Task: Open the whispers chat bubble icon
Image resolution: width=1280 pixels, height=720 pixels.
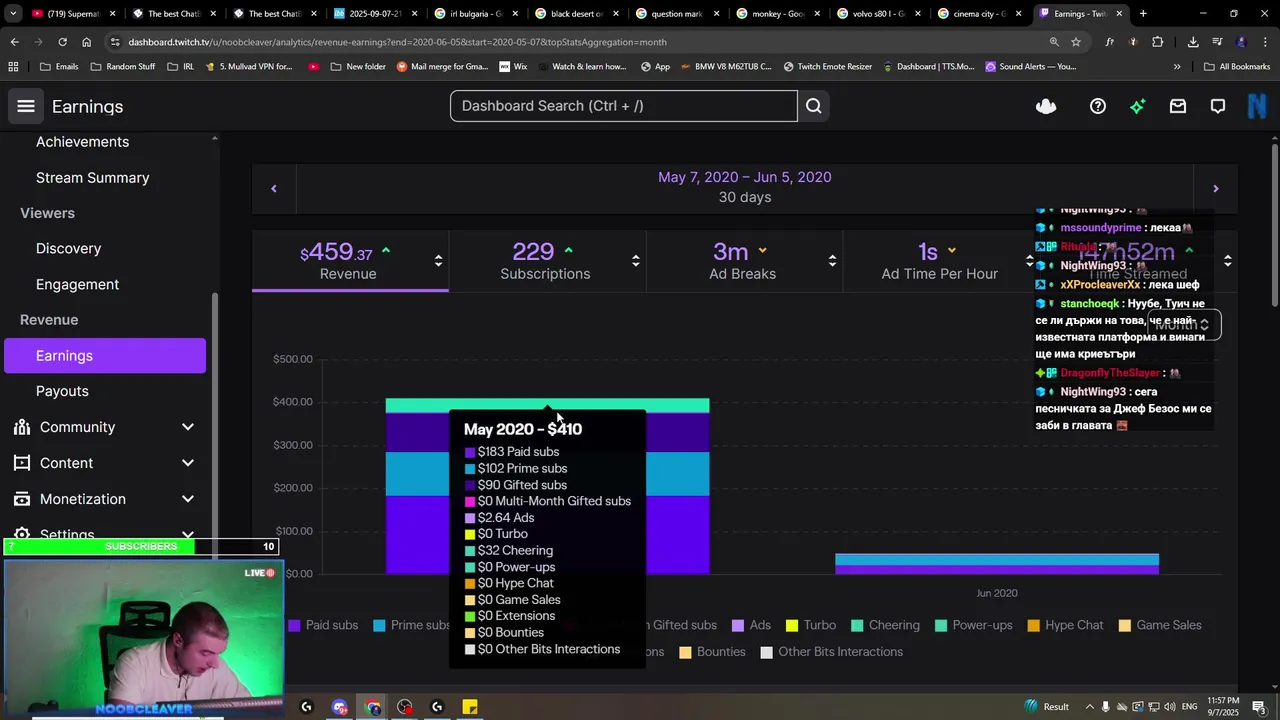Action: click(x=1218, y=106)
